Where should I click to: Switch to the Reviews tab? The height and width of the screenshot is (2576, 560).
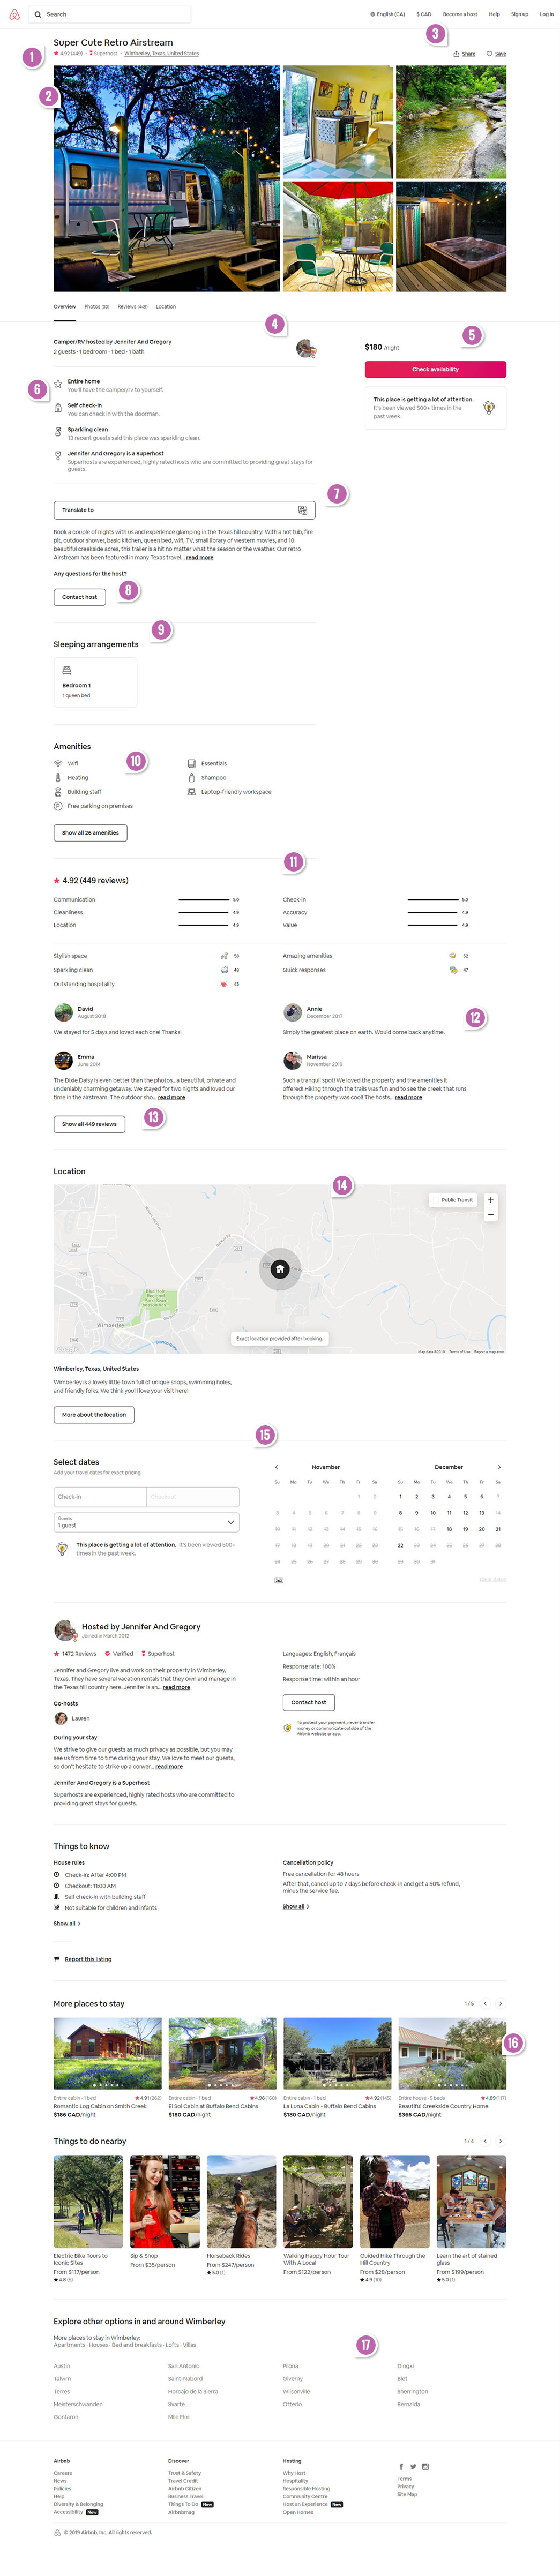pyautogui.click(x=132, y=307)
